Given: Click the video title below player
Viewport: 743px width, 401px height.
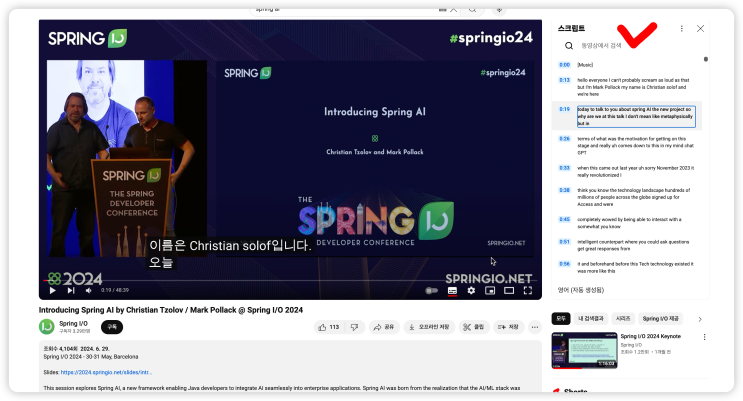Looking at the screenshot, I should (171, 310).
